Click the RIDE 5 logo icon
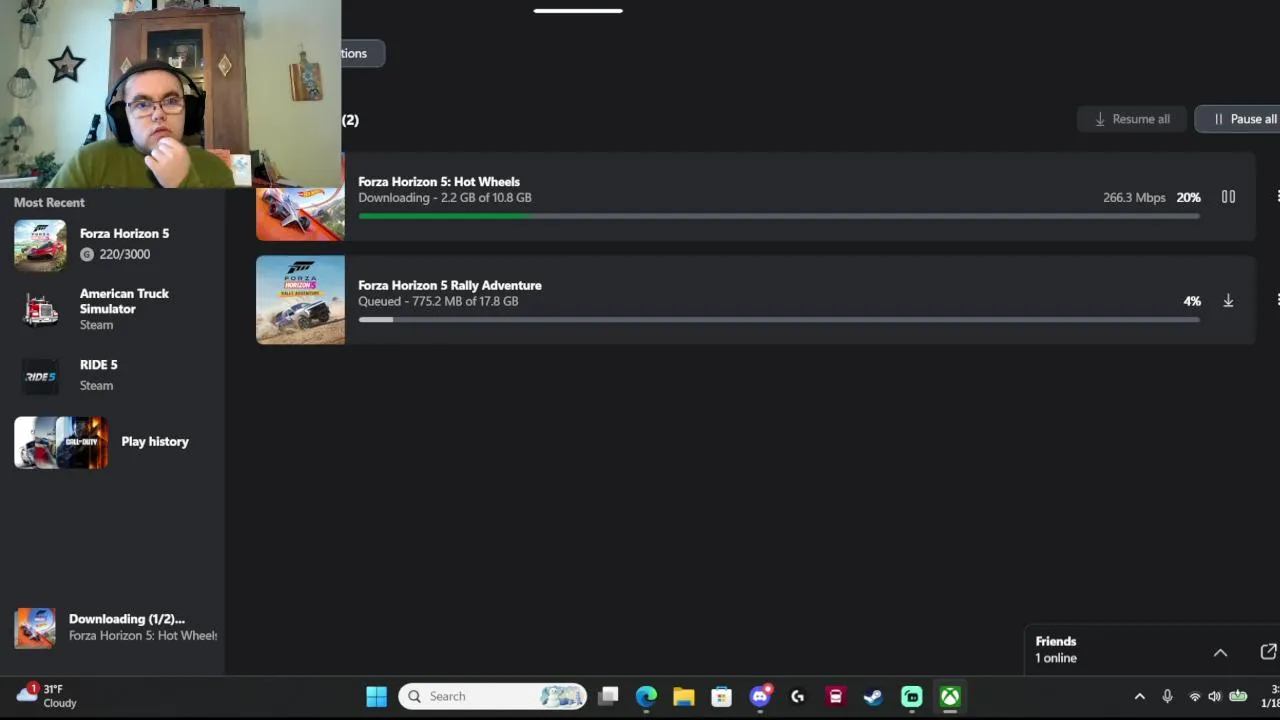The height and width of the screenshot is (720, 1280). [40, 376]
